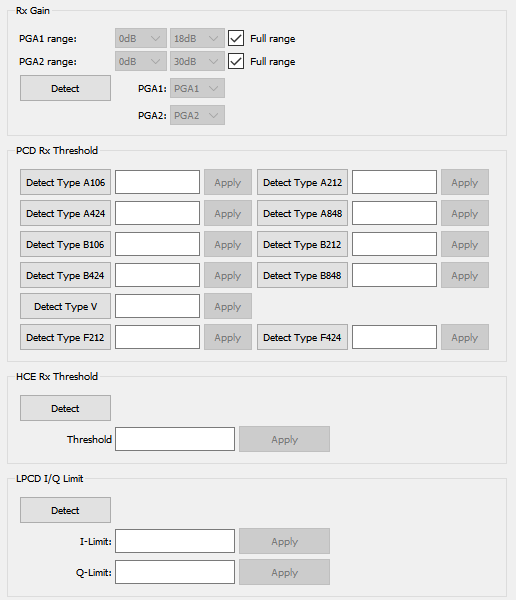
Task: Click Apply next to B848 field
Action: 465,275
